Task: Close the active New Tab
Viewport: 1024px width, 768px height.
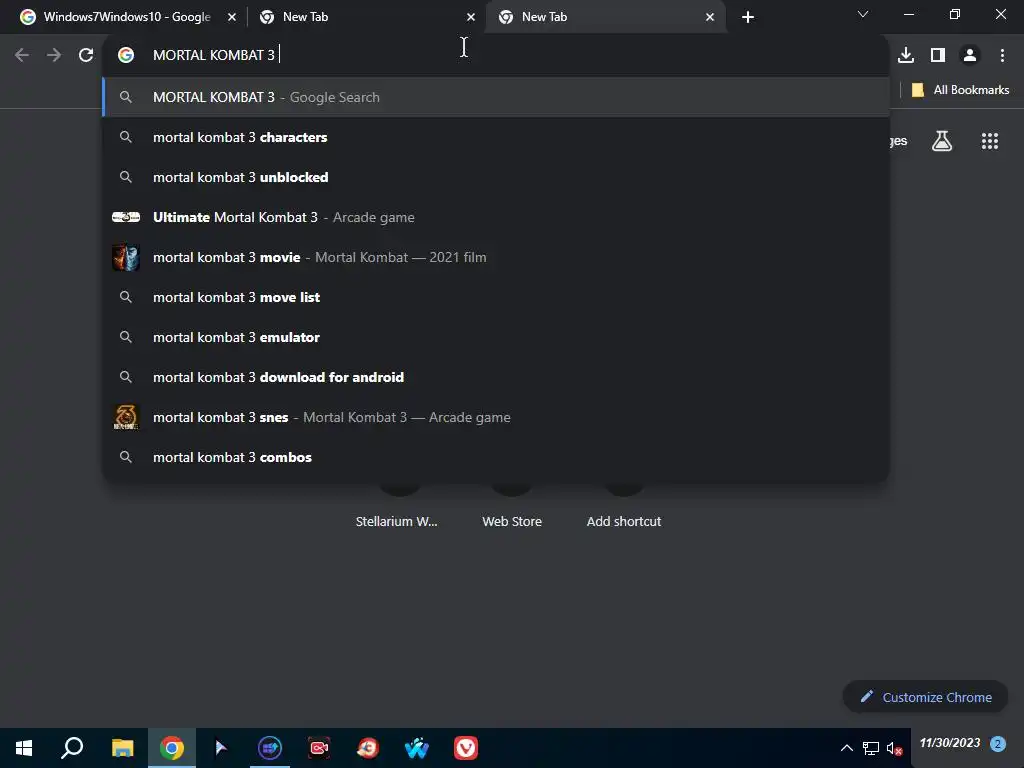Action: (710, 17)
